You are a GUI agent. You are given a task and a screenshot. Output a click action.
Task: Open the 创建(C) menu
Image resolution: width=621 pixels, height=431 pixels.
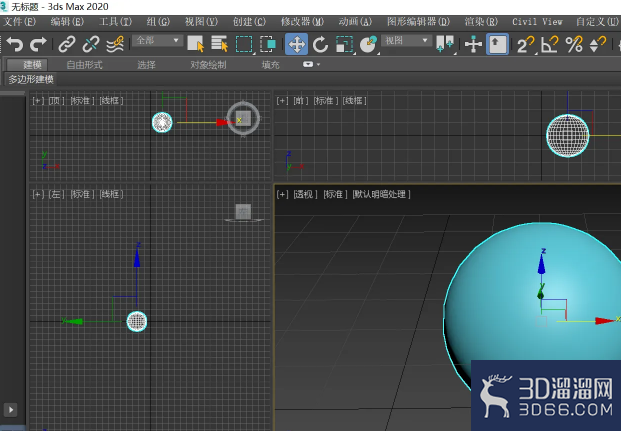[x=249, y=22]
